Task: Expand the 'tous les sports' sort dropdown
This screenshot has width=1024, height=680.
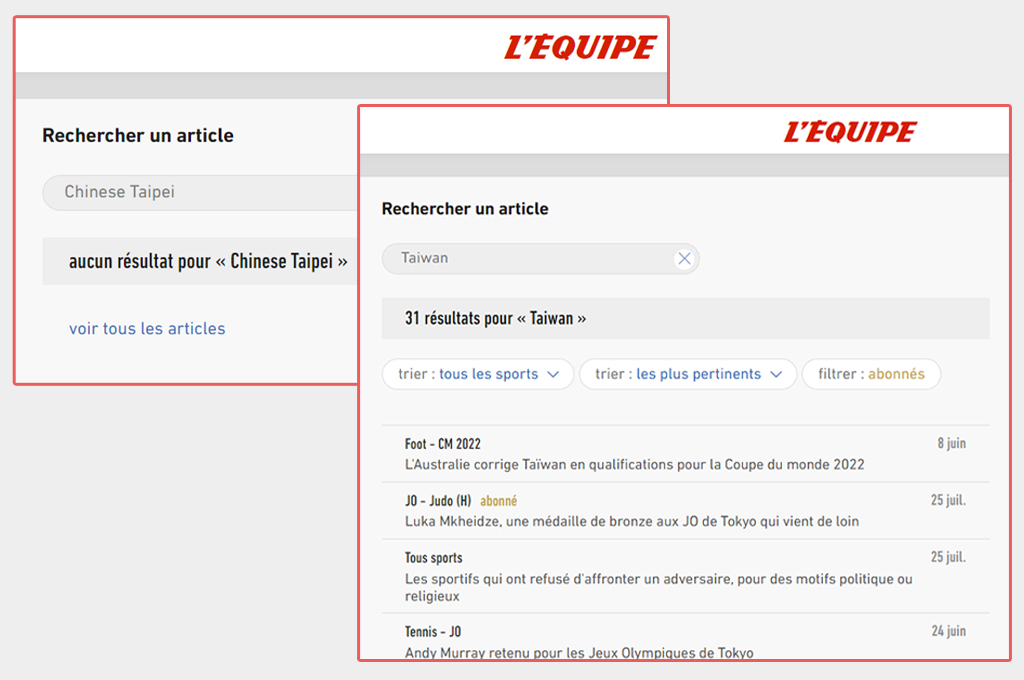Action: [x=478, y=374]
